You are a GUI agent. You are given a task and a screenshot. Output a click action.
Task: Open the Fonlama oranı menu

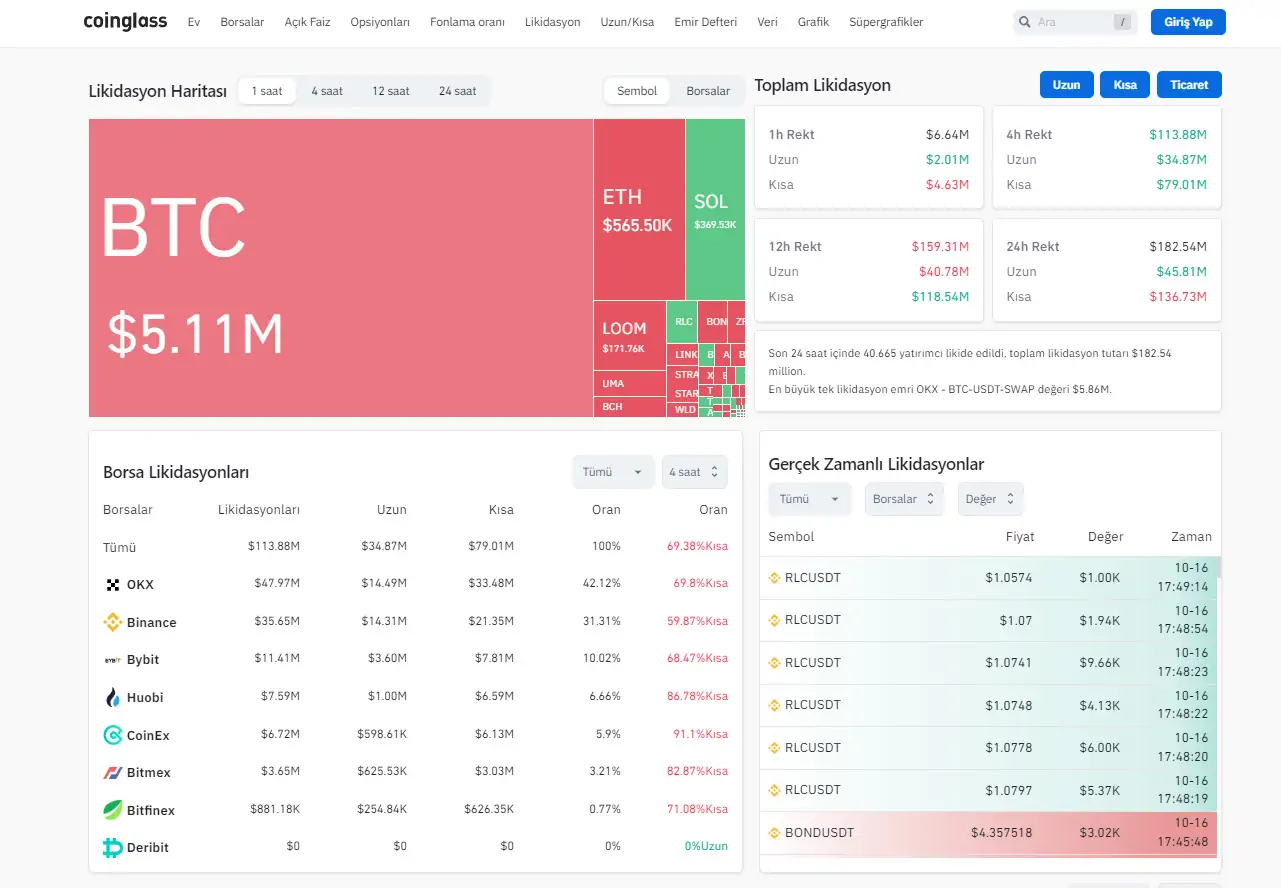coord(467,22)
